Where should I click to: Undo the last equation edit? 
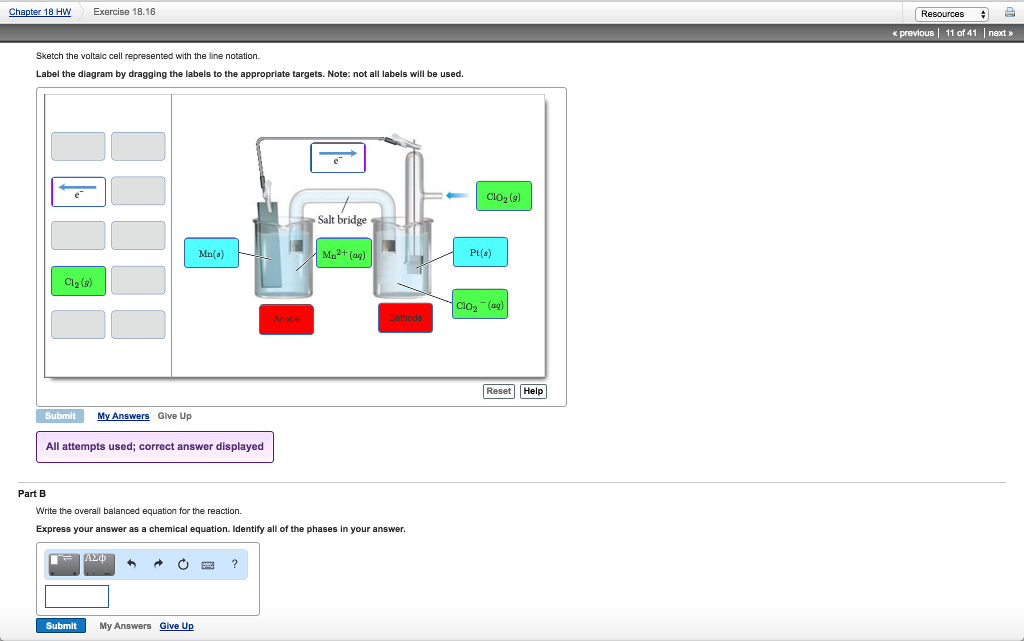tap(131, 565)
